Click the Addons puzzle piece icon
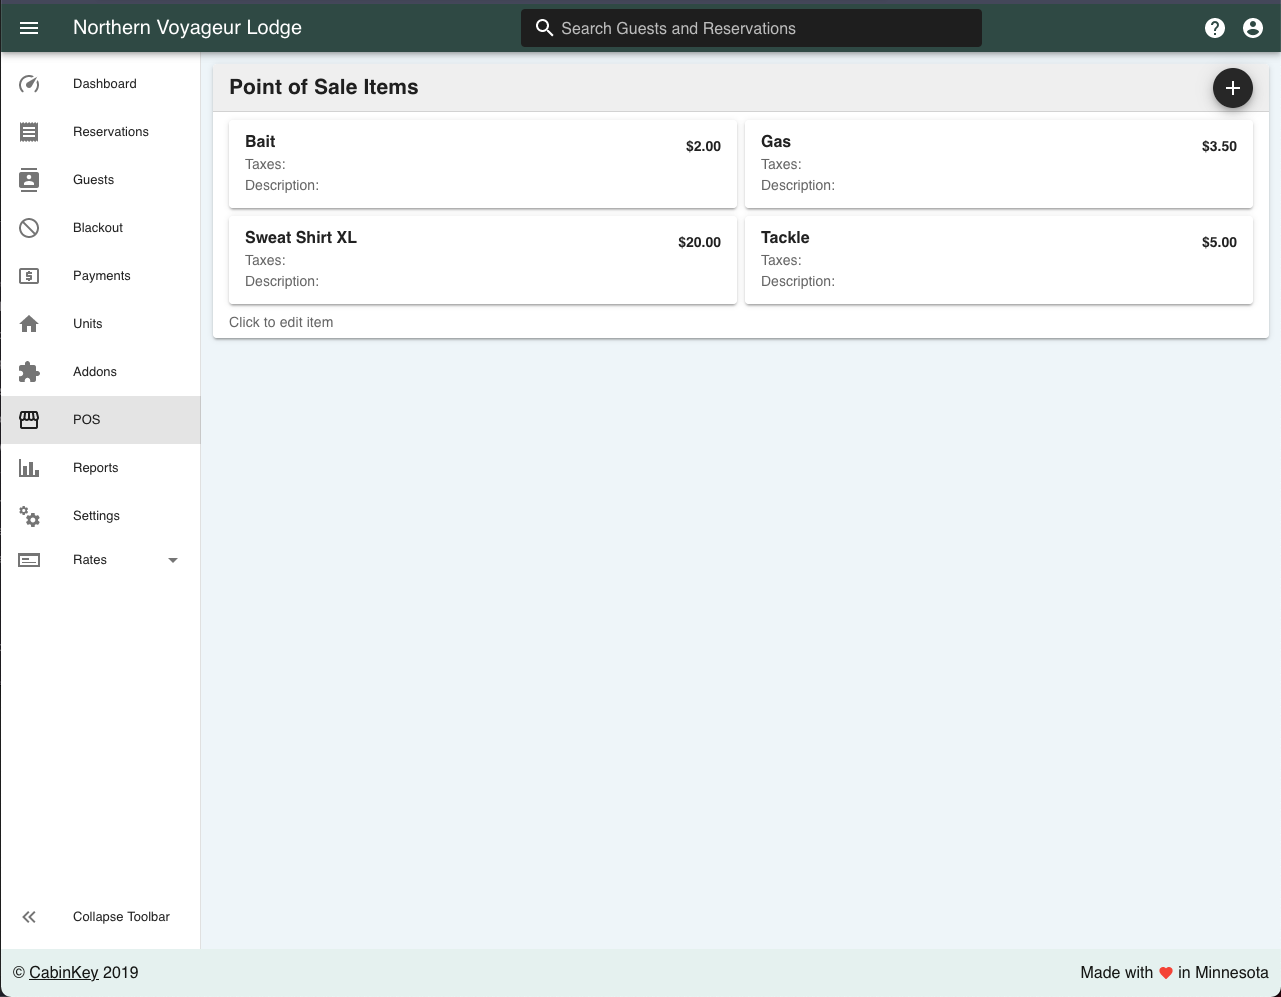Screen dimensions: 1281x997 coord(29,372)
